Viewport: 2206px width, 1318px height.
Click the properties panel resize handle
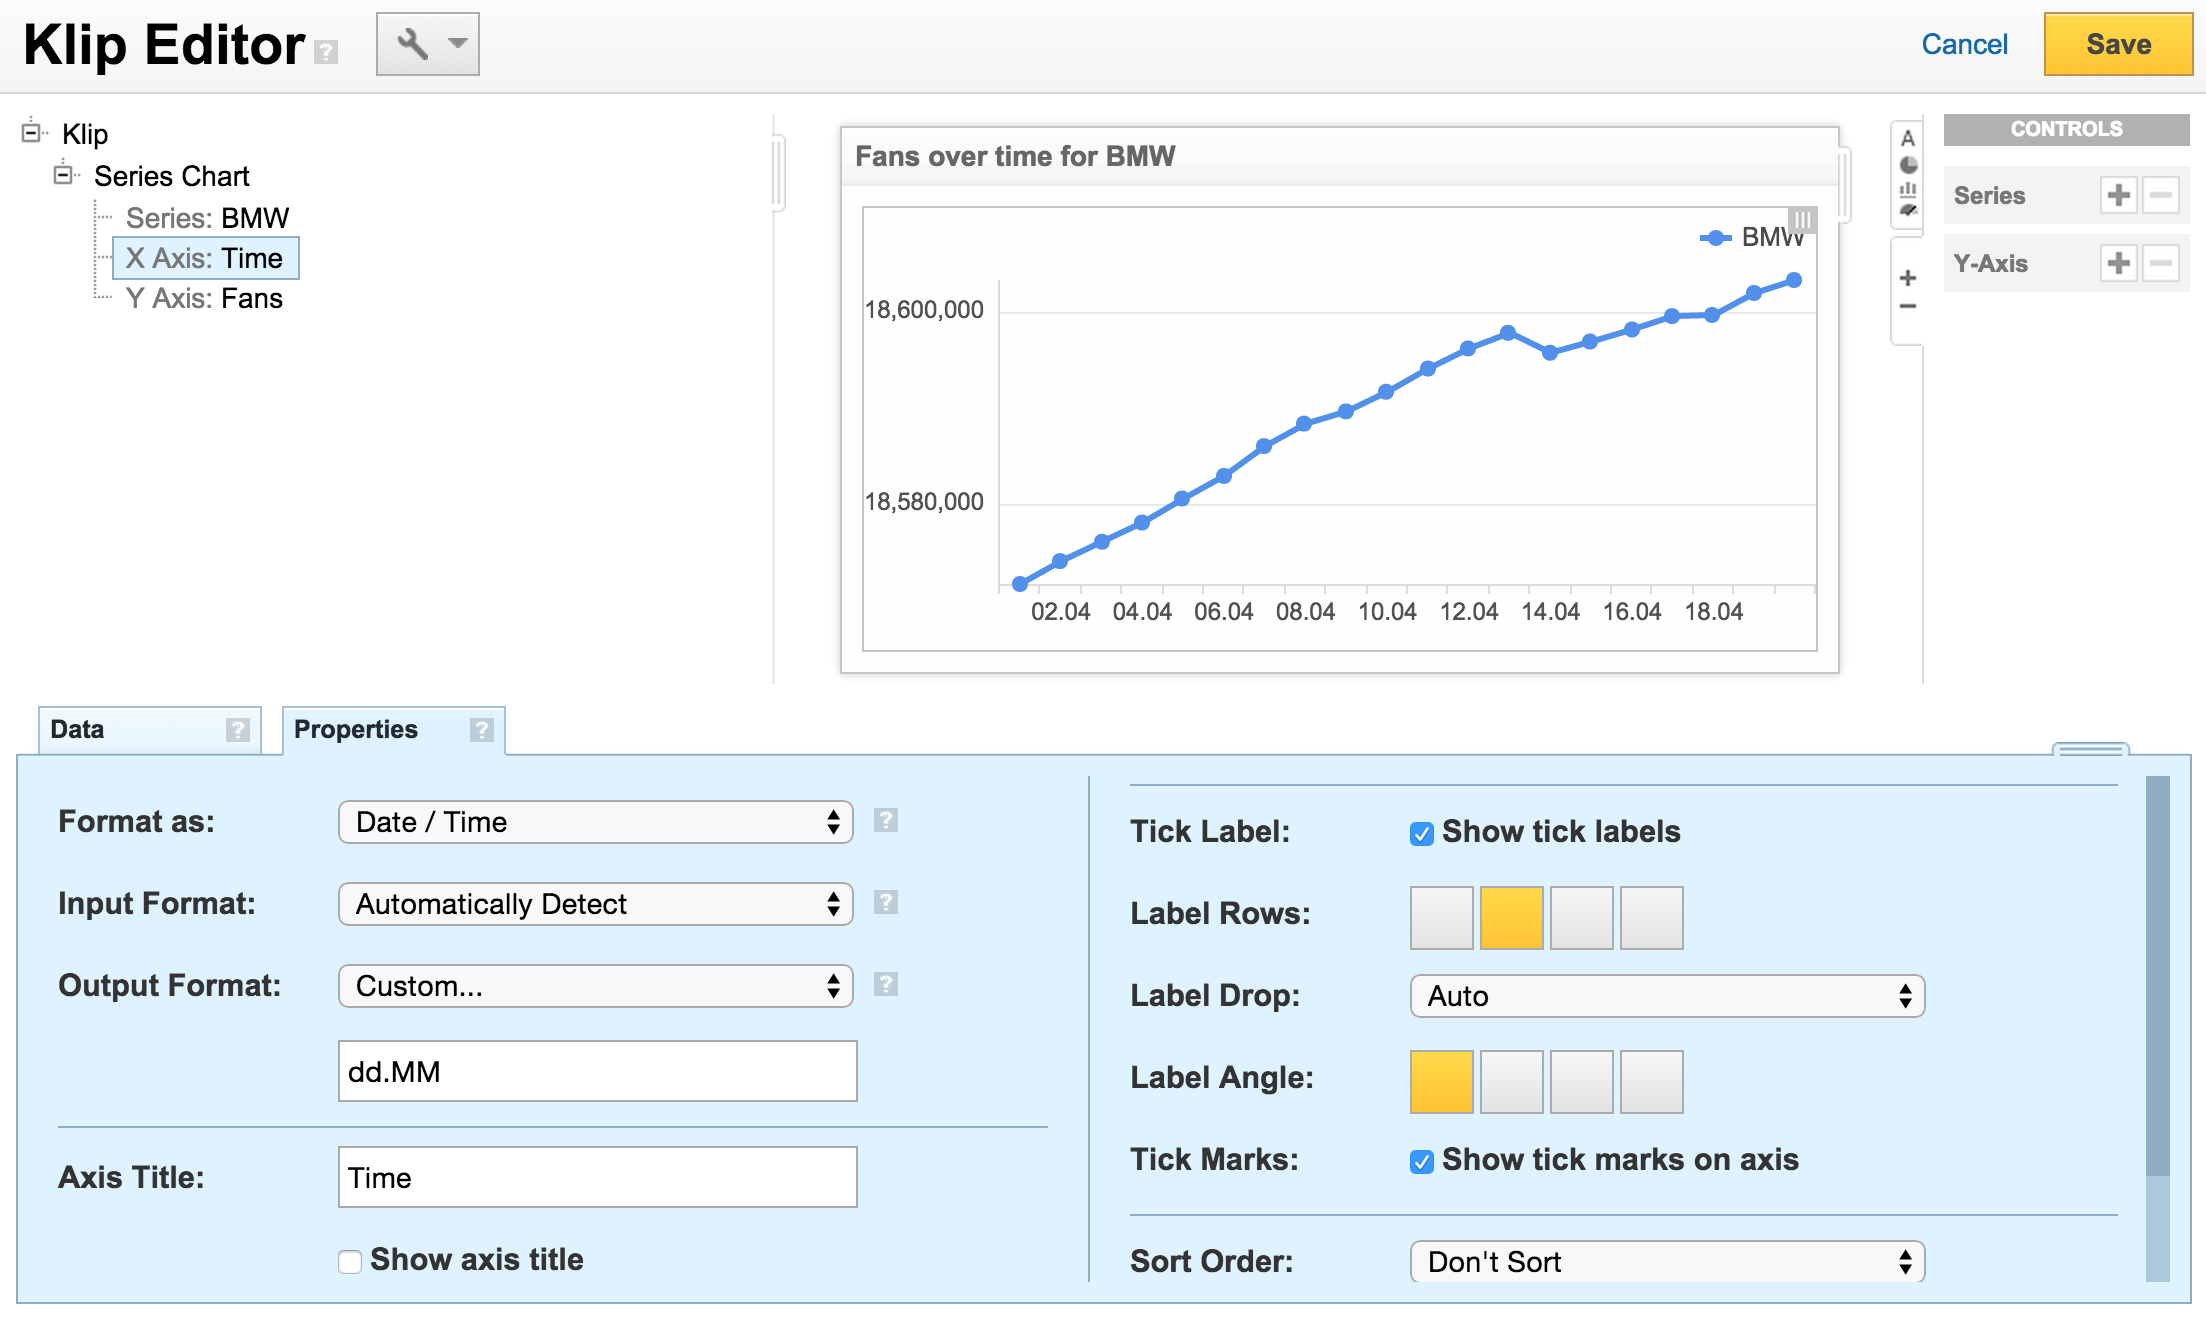(x=2090, y=749)
